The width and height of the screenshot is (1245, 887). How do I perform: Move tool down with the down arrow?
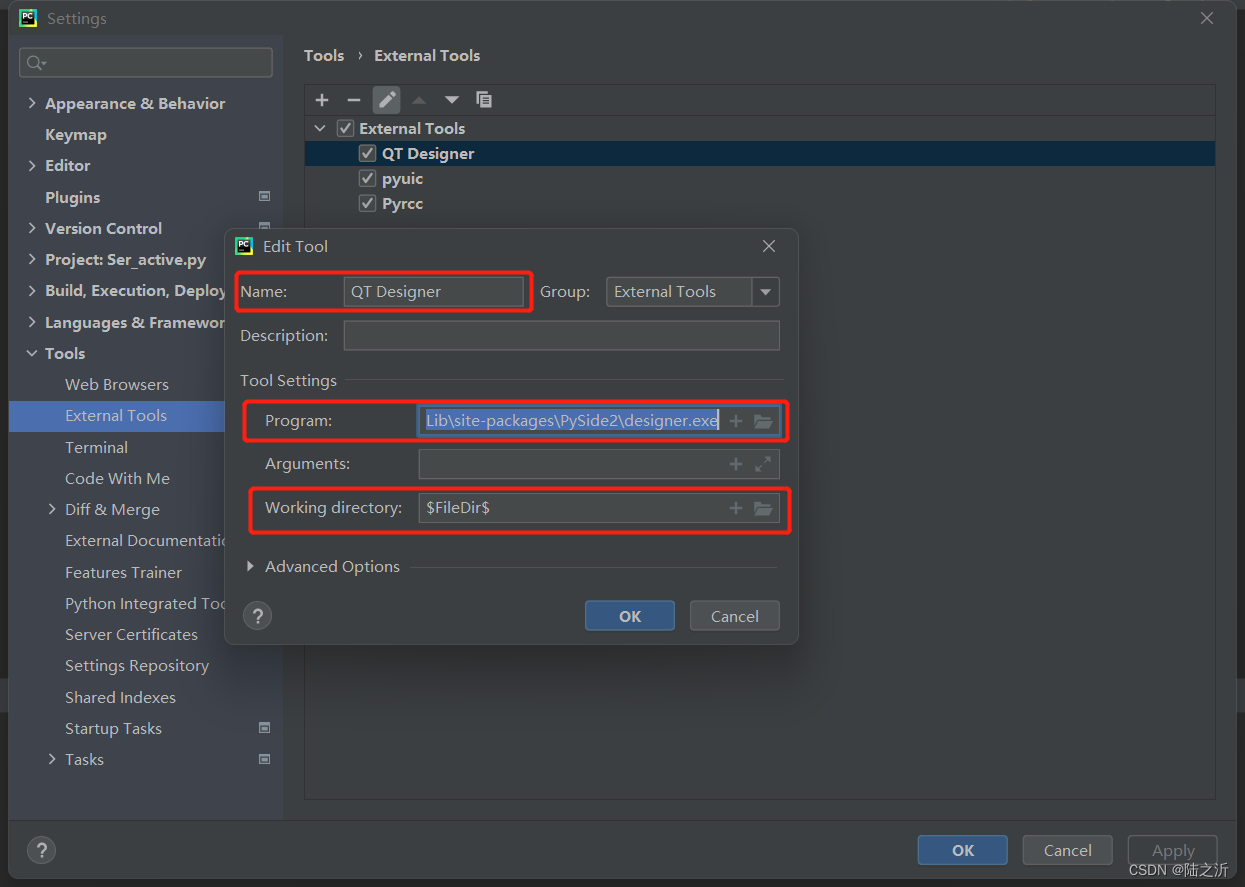(452, 99)
